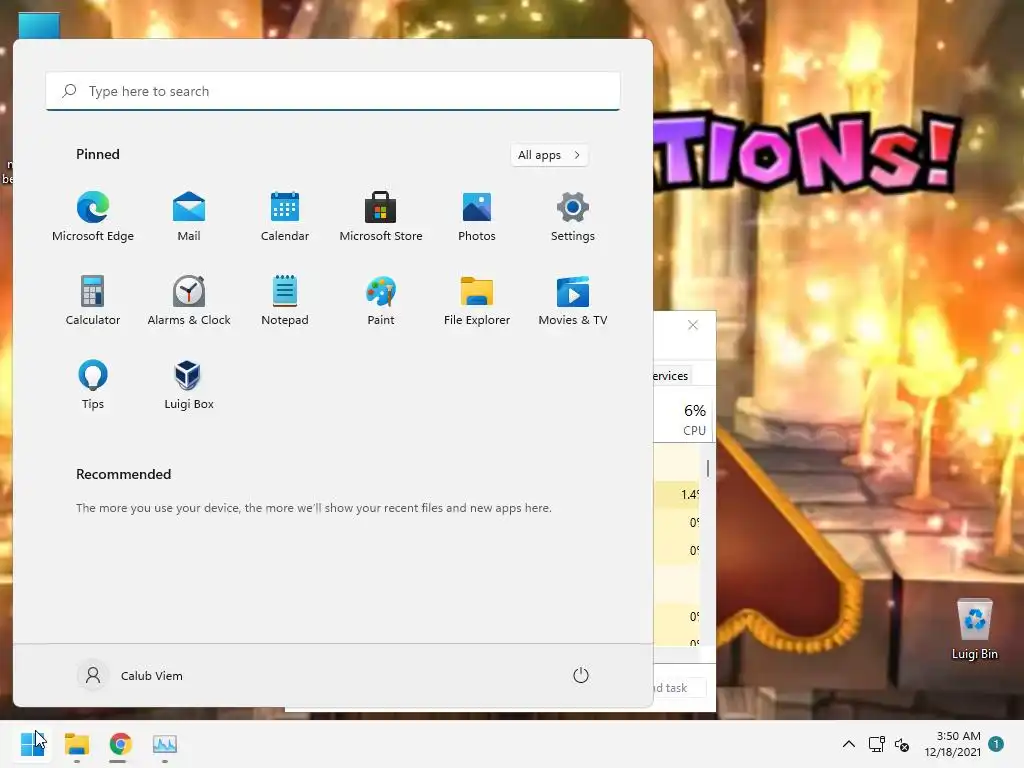The height and width of the screenshot is (768, 1024).
Task: Open Settings from pinned apps
Action: [573, 217]
